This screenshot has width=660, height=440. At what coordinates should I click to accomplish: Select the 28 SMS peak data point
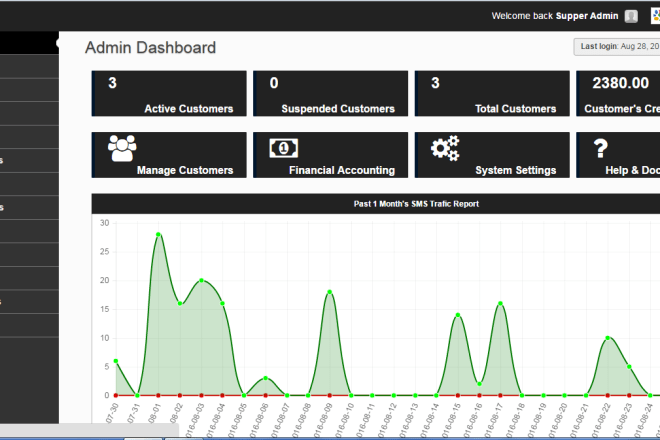tap(158, 235)
